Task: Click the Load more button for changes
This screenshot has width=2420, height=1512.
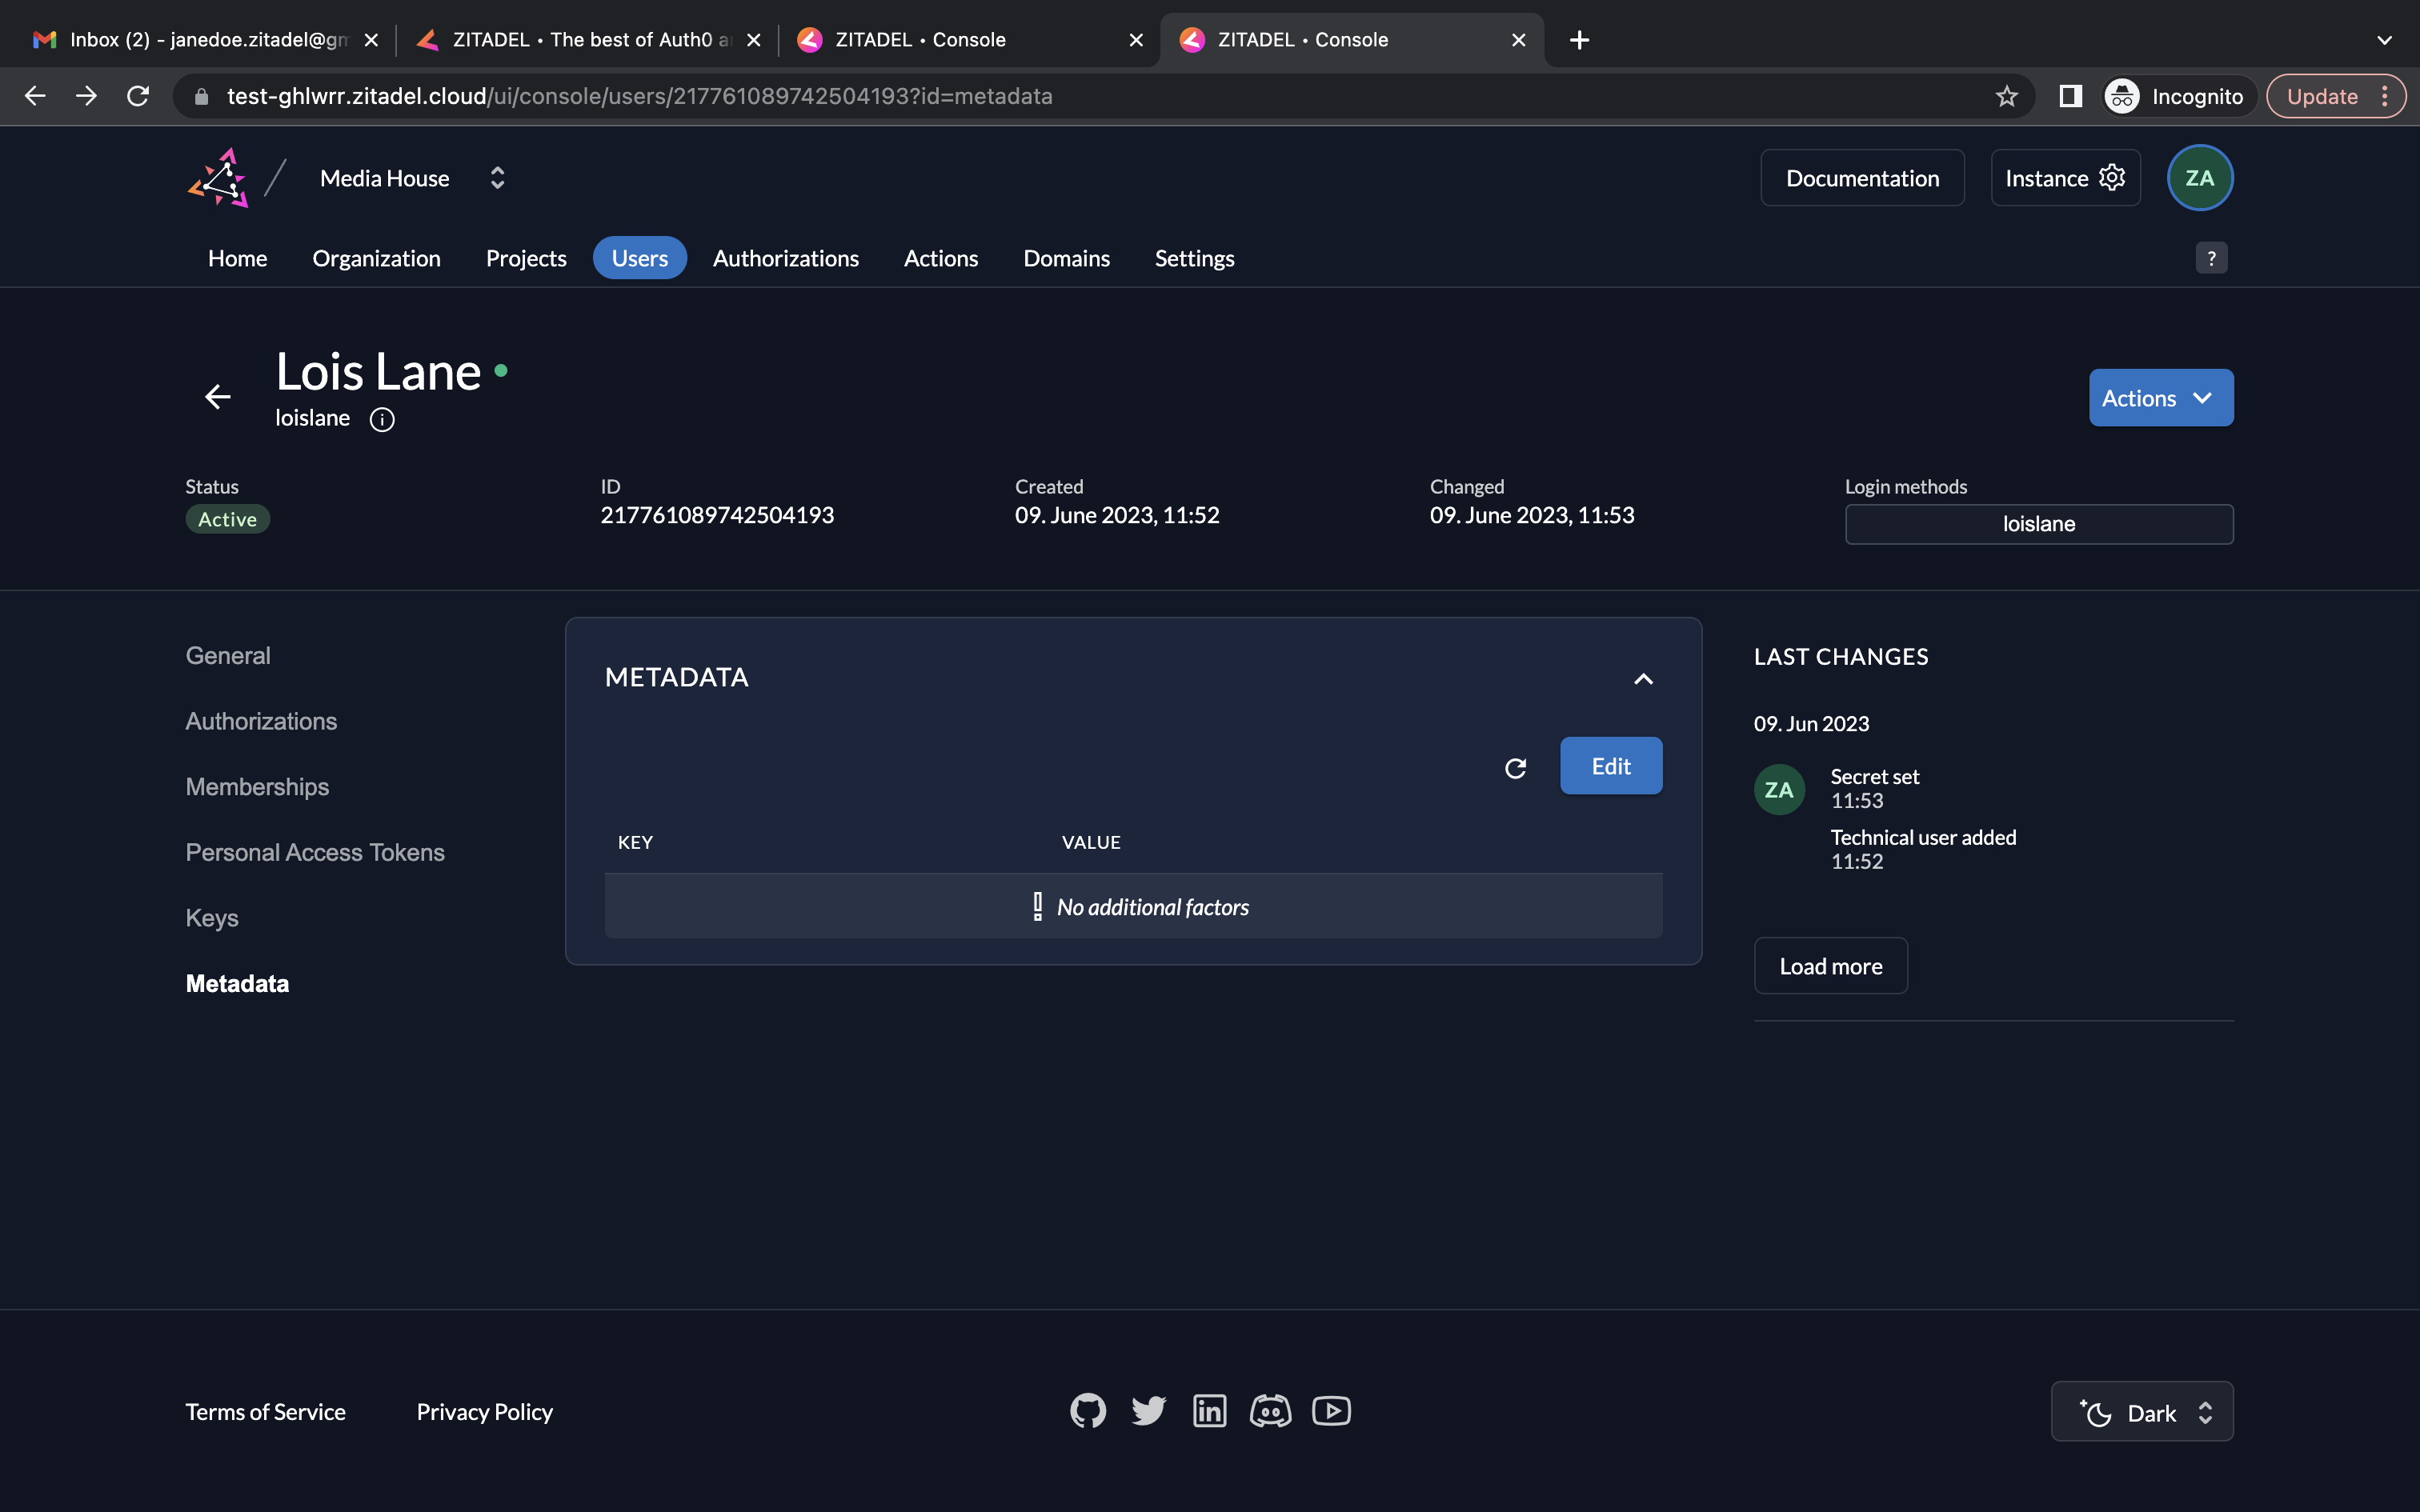Action: click(x=1829, y=965)
